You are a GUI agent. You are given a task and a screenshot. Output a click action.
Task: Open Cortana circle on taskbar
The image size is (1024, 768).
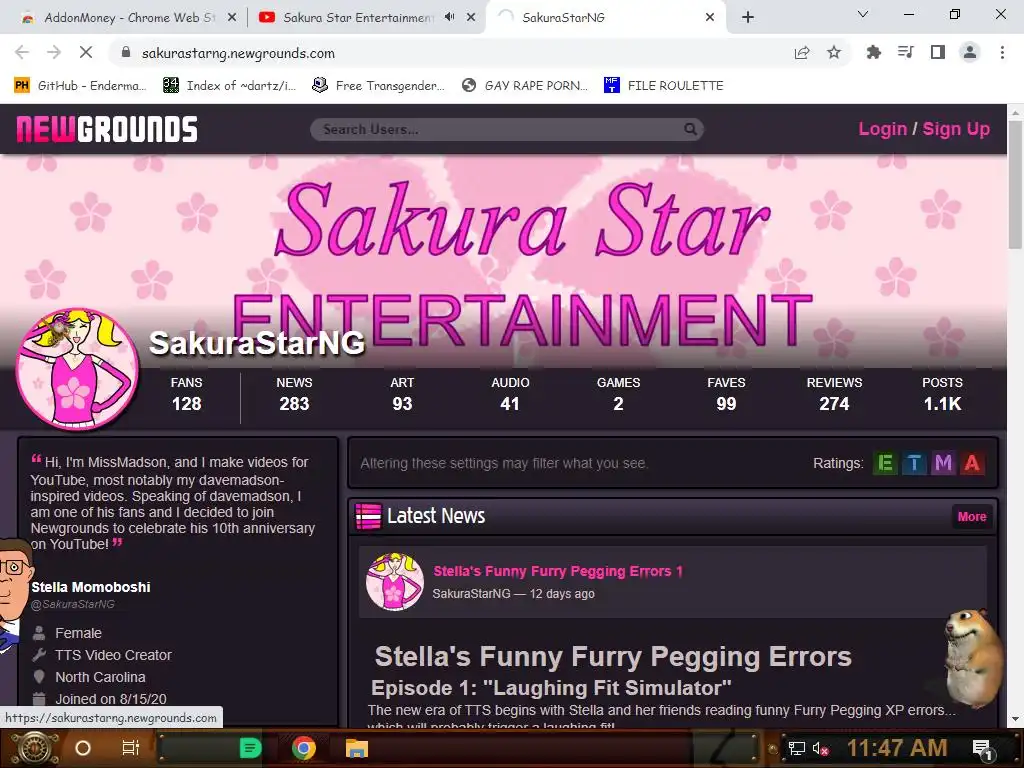pos(83,748)
